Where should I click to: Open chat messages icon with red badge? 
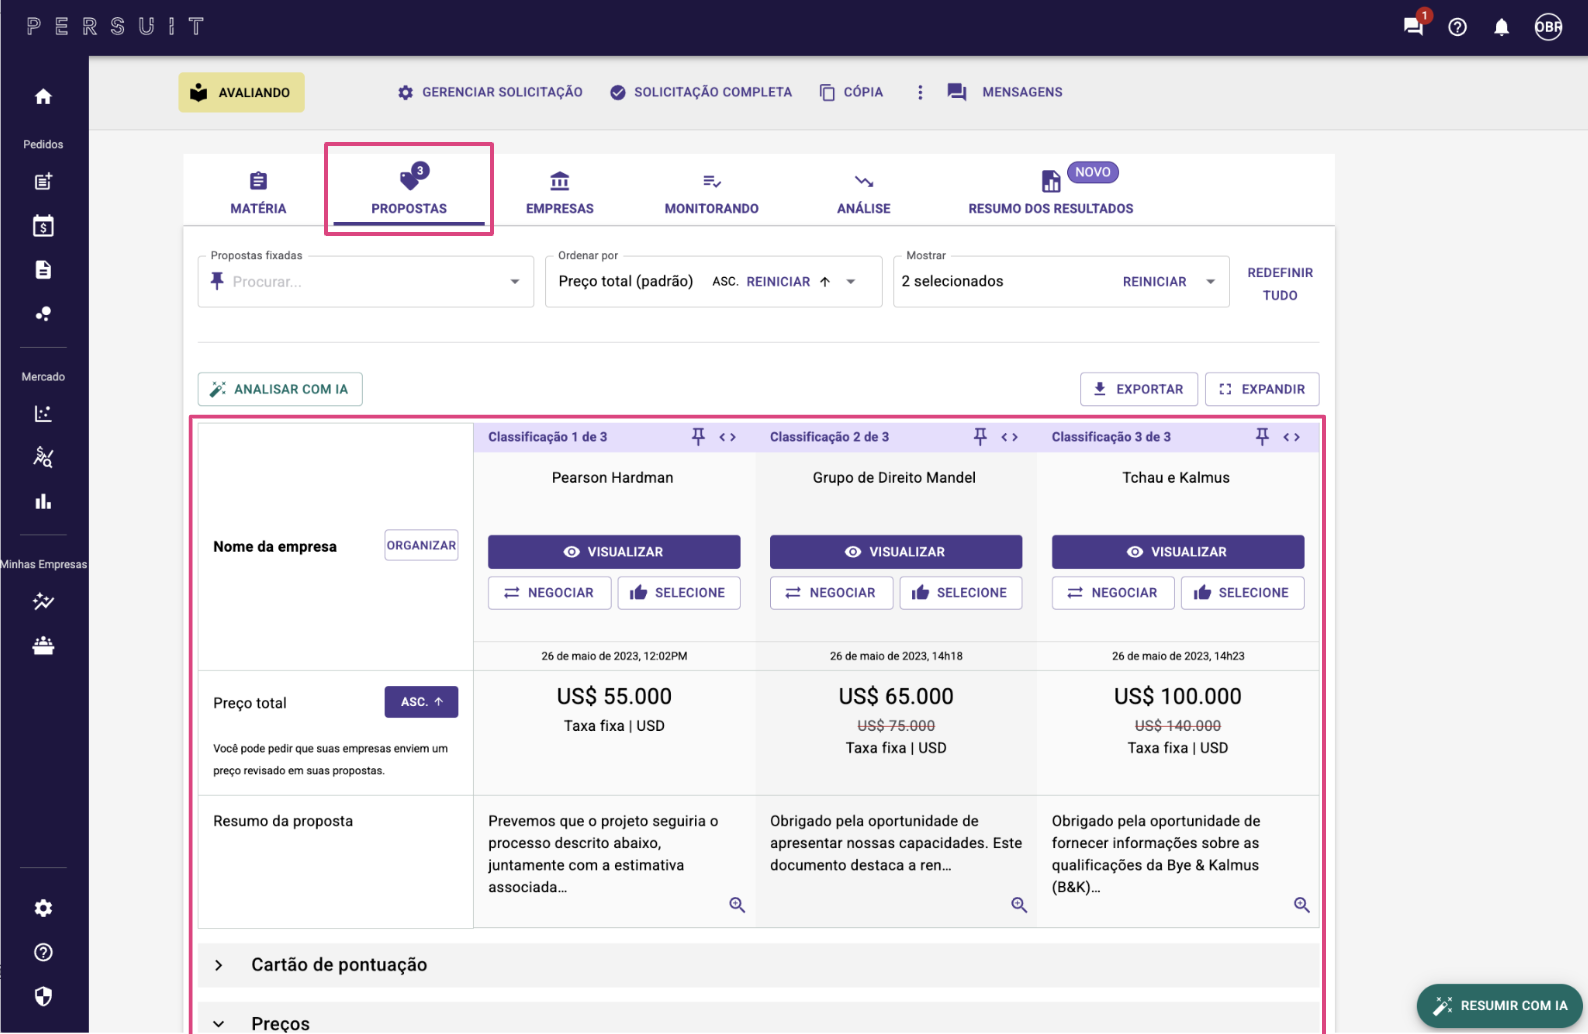[1414, 26]
